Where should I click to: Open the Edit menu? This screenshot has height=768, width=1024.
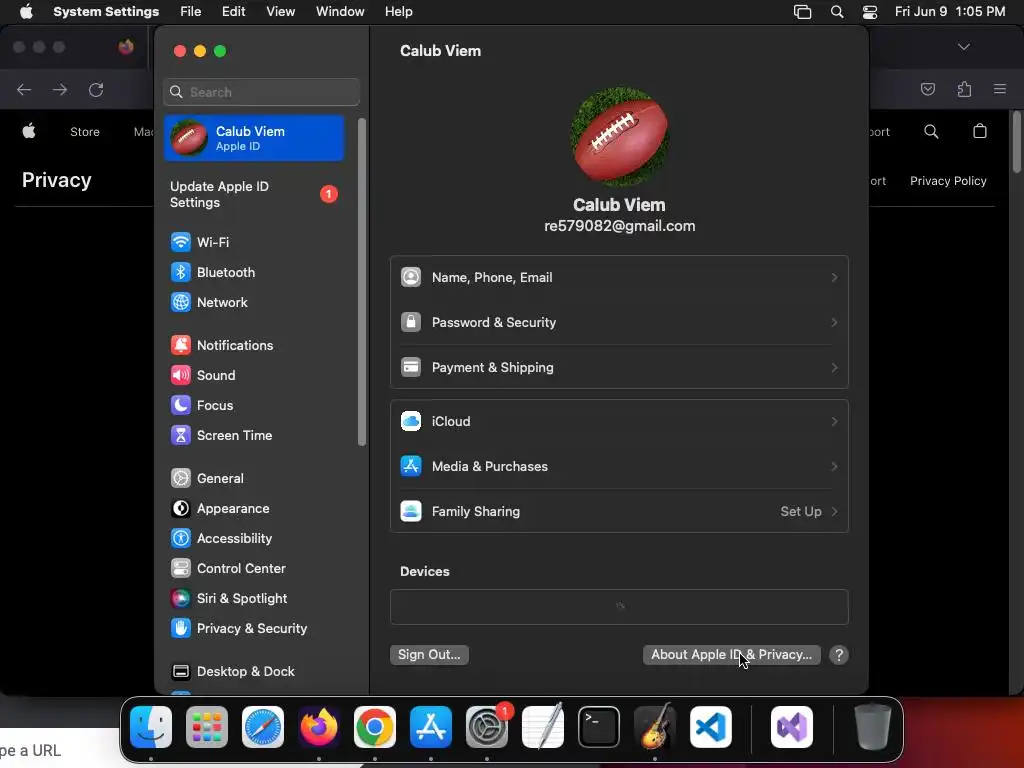[233, 12]
